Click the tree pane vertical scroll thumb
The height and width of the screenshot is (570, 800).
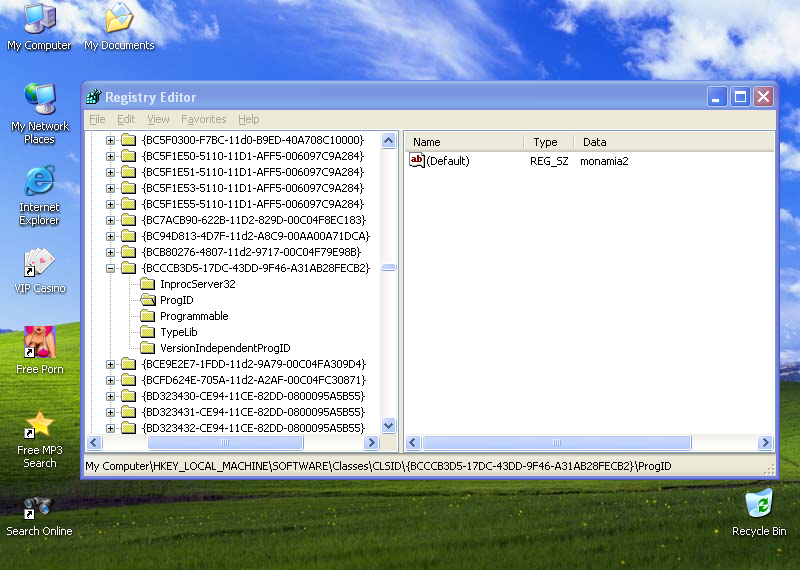(x=388, y=267)
